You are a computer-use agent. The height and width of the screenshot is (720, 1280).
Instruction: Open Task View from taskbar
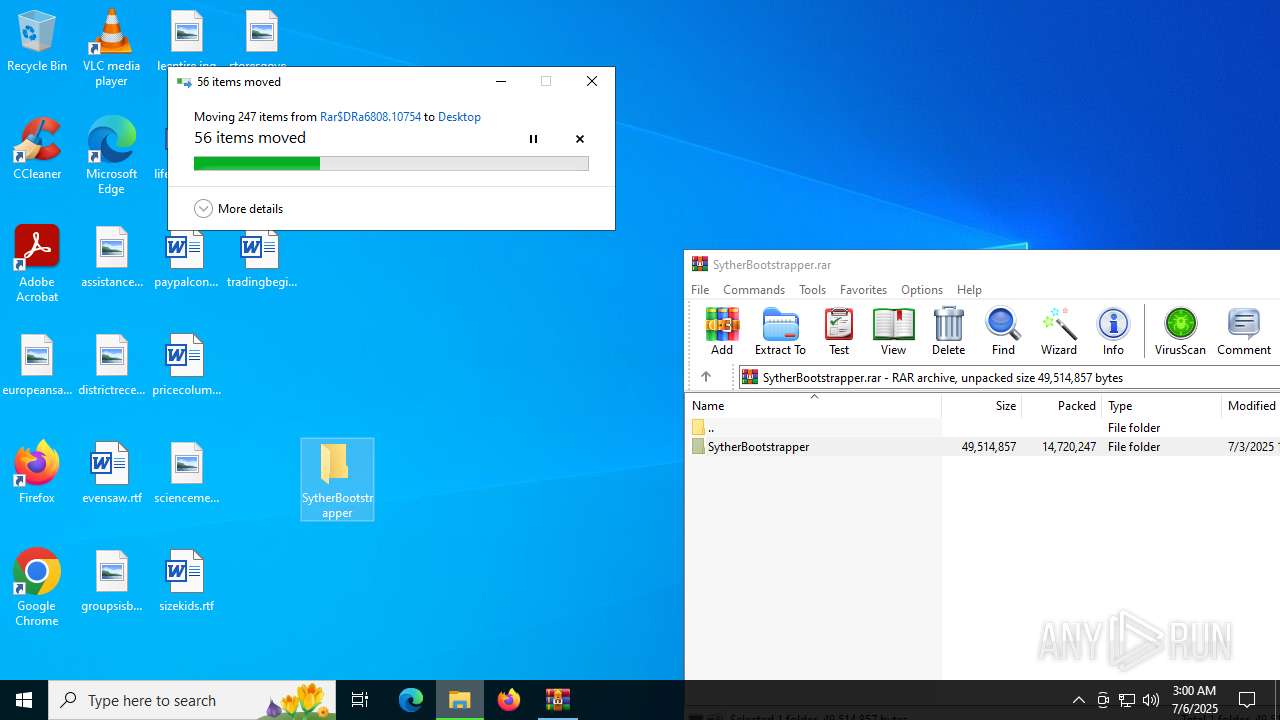(360, 700)
